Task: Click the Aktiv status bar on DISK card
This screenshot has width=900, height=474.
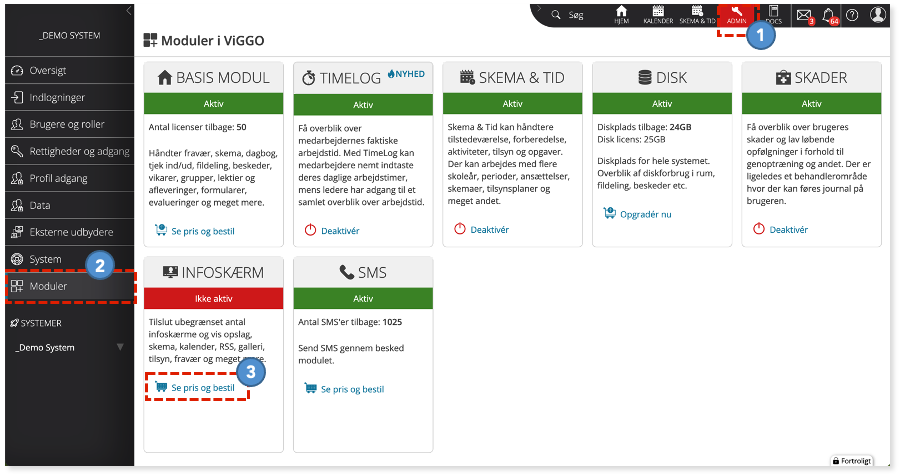Action: click(662, 104)
